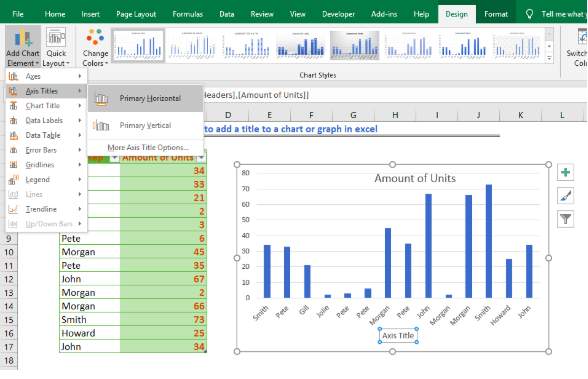Open the Change Colors dropdown

click(x=95, y=47)
